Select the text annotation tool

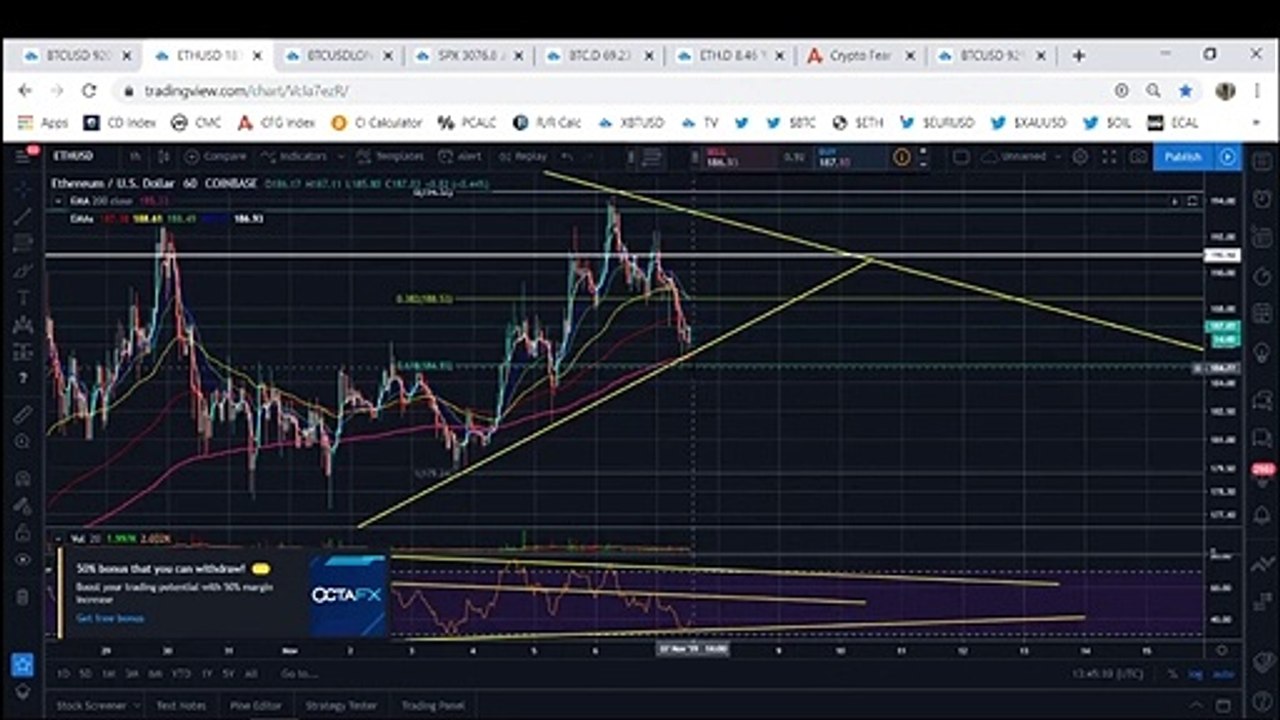coord(23,297)
